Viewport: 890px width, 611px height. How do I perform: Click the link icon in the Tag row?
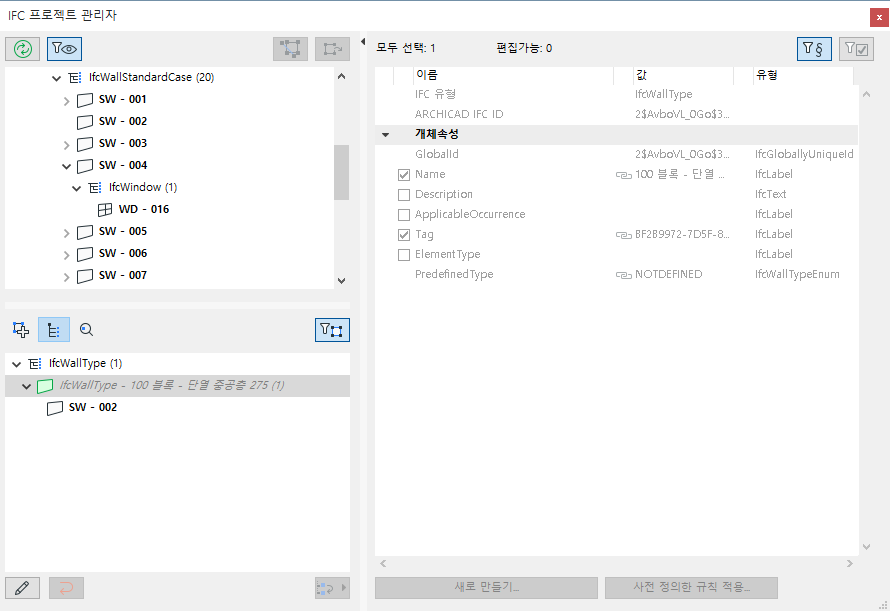click(624, 235)
